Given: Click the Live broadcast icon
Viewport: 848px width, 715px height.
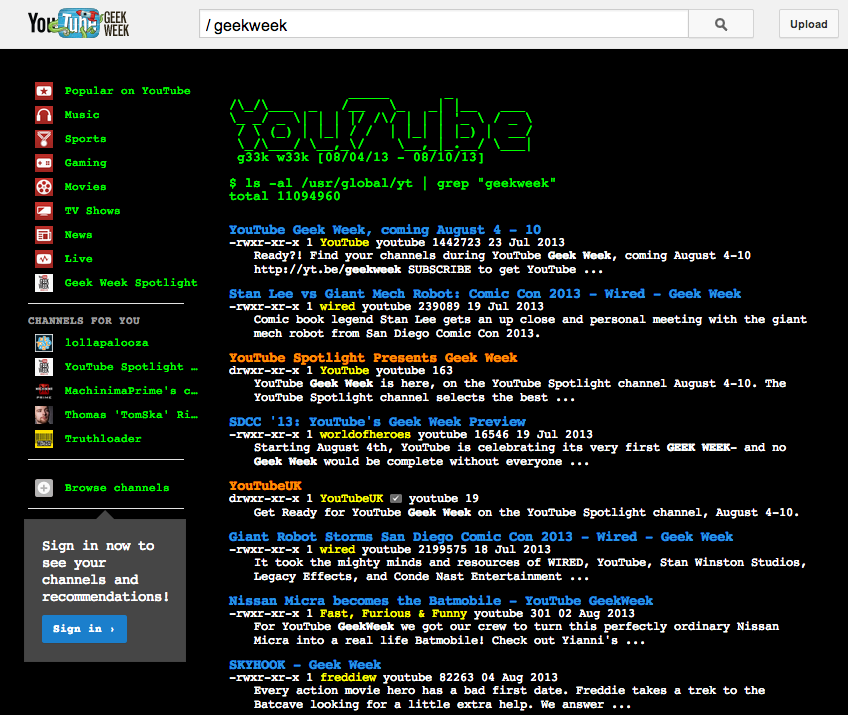Looking at the screenshot, I should click(44, 259).
